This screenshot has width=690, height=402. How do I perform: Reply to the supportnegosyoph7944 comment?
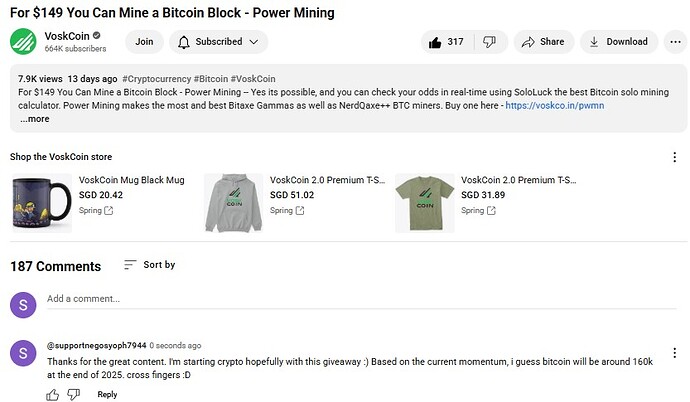pyautogui.click(x=107, y=395)
